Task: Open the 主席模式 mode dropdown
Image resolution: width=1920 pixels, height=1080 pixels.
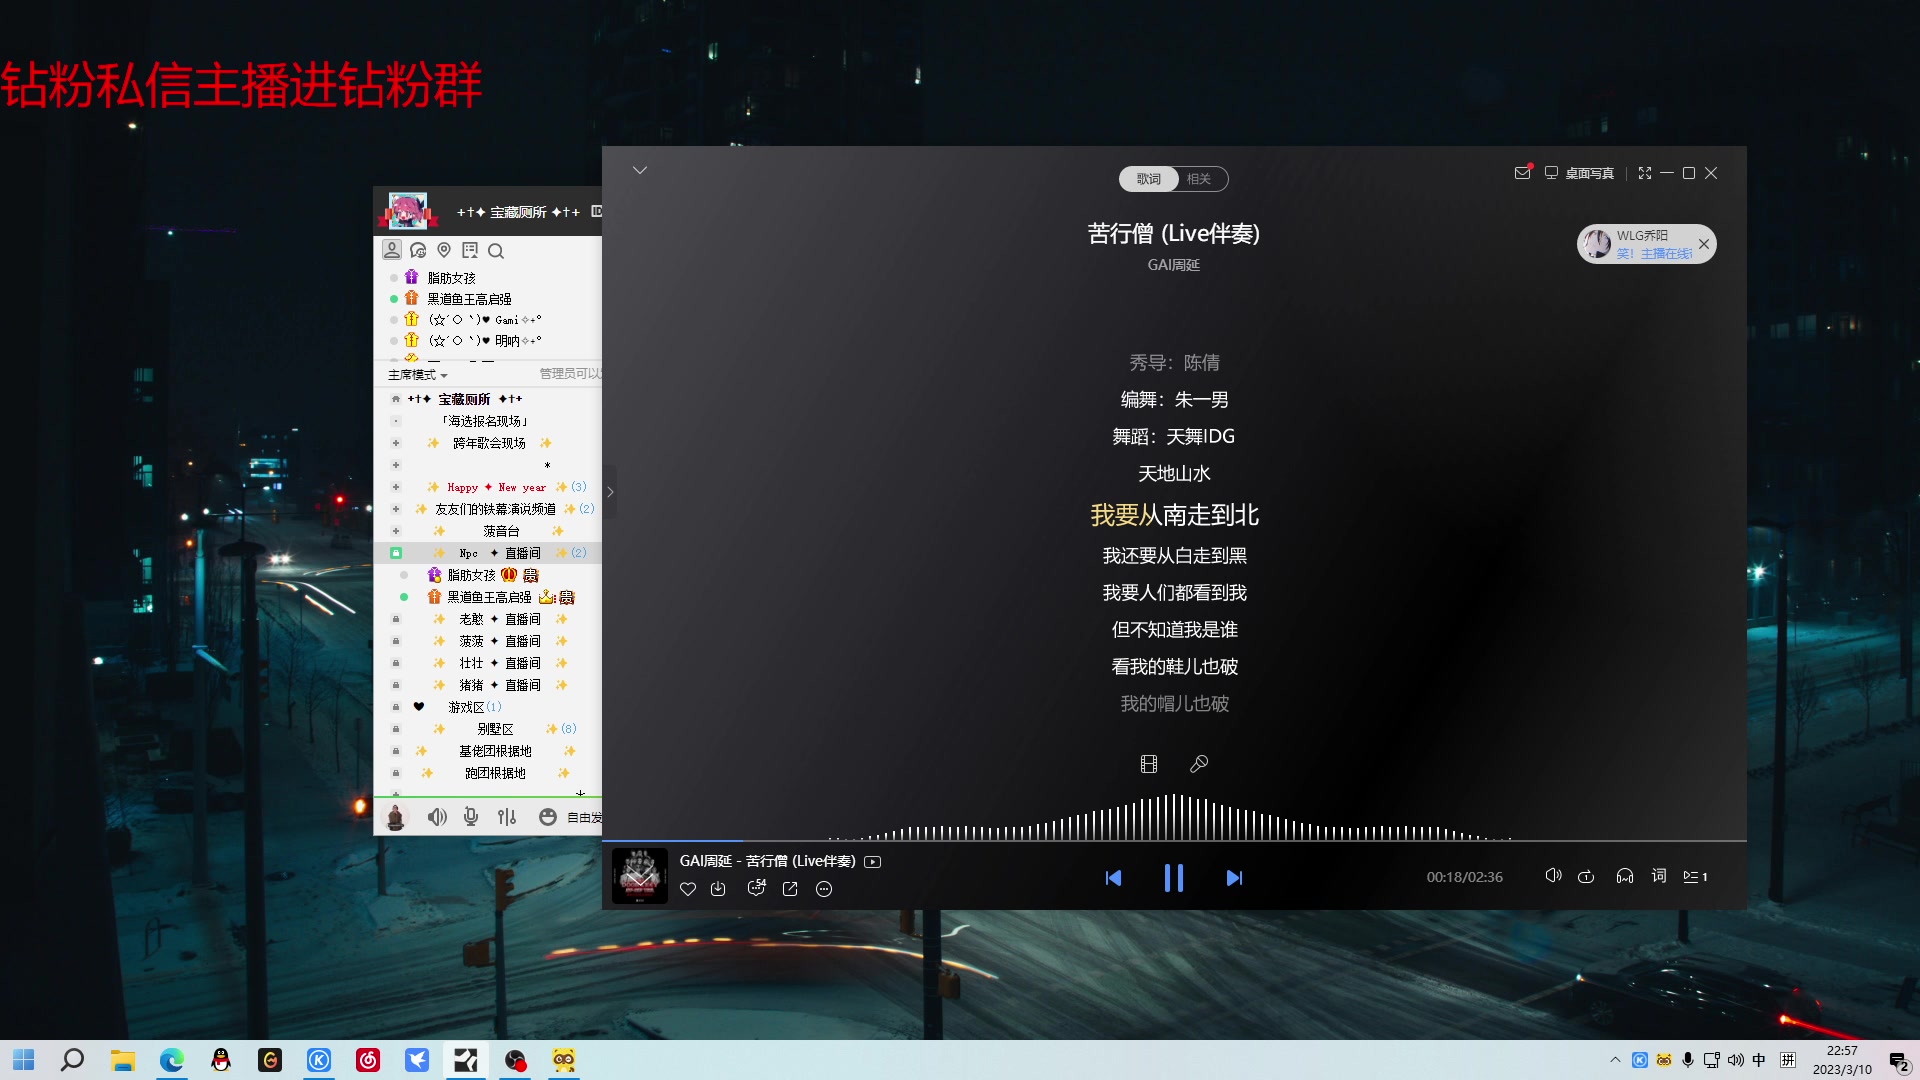Action: click(418, 375)
